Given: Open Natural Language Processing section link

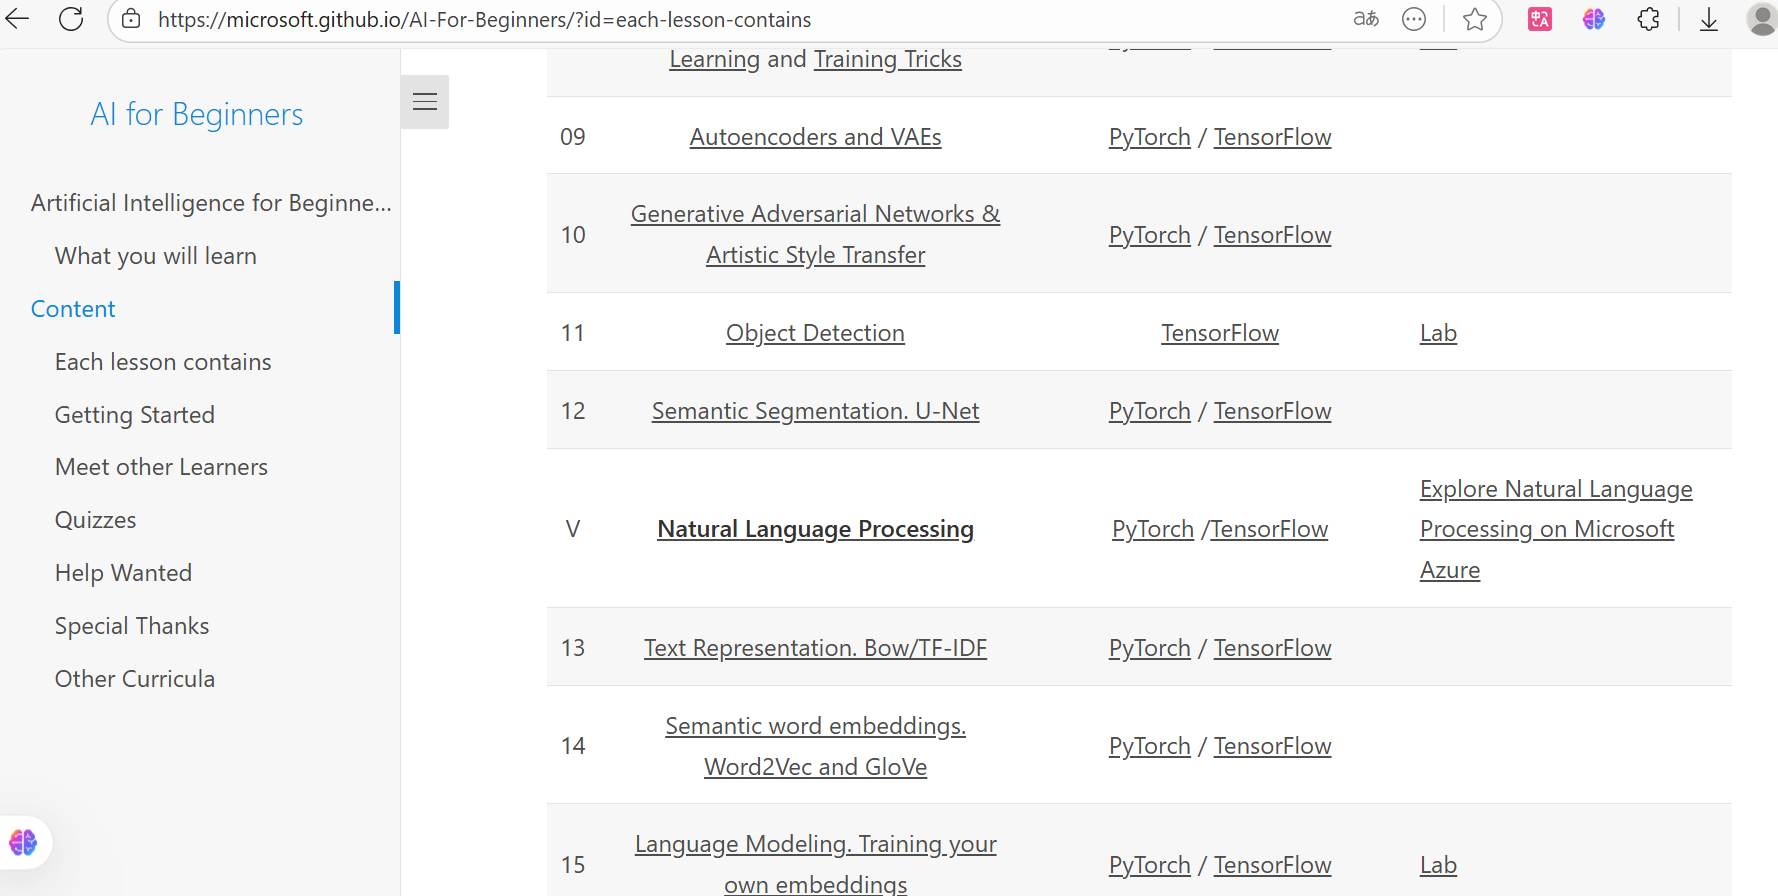Looking at the screenshot, I should 815,529.
